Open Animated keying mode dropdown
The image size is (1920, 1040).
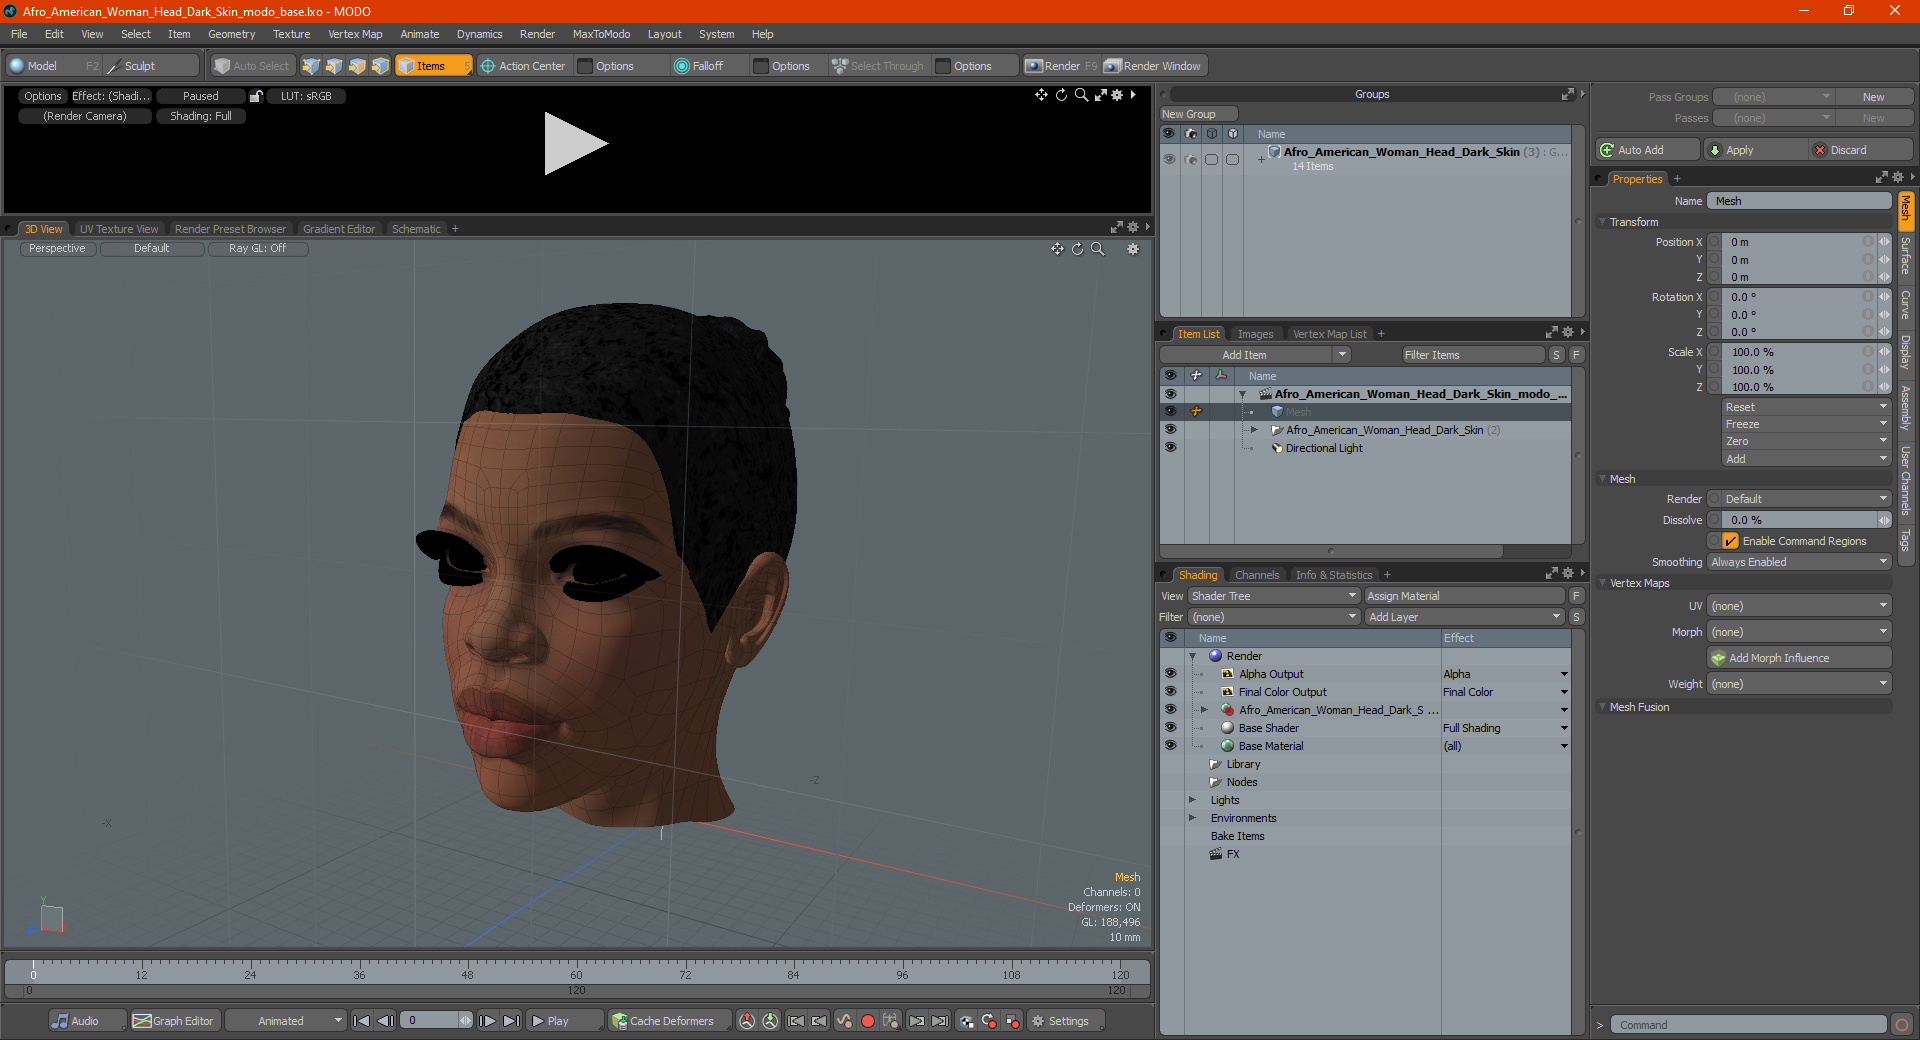(286, 1021)
